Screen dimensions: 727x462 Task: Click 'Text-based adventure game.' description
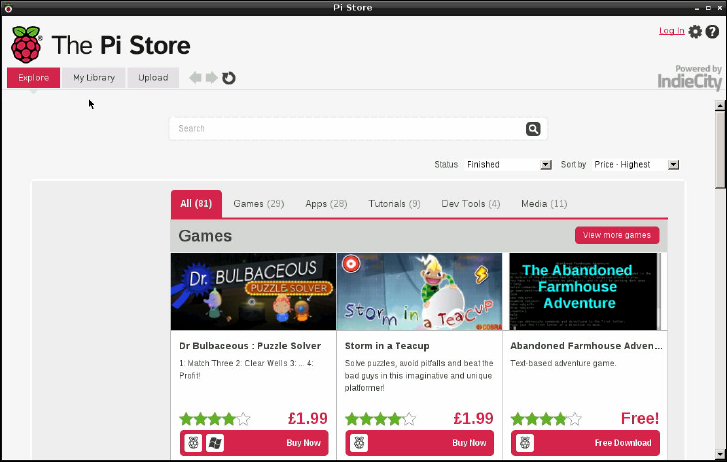pos(563,363)
